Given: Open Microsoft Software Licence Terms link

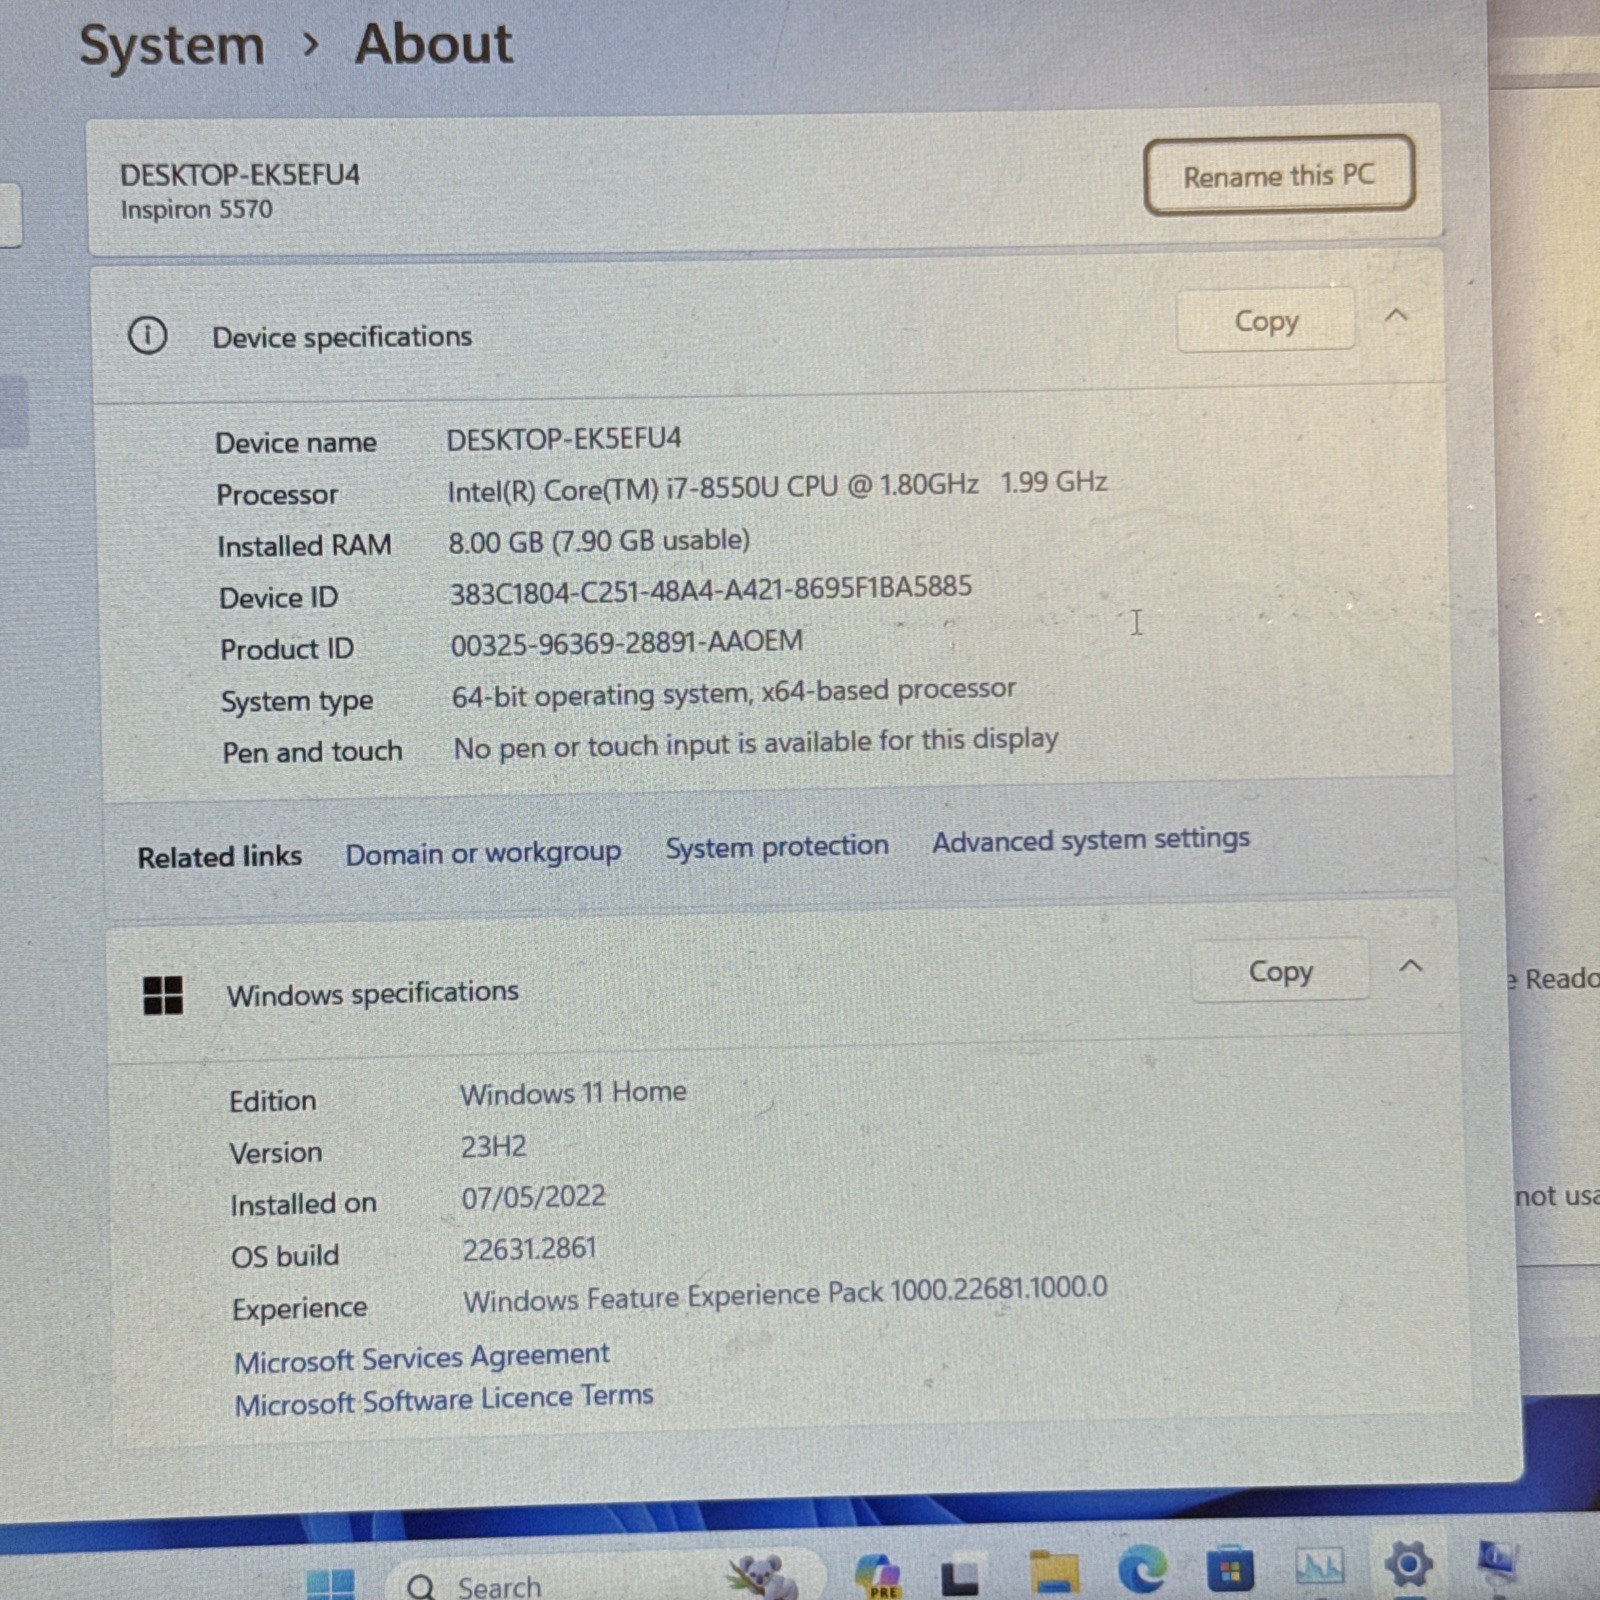Looking at the screenshot, I should click(x=443, y=1399).
